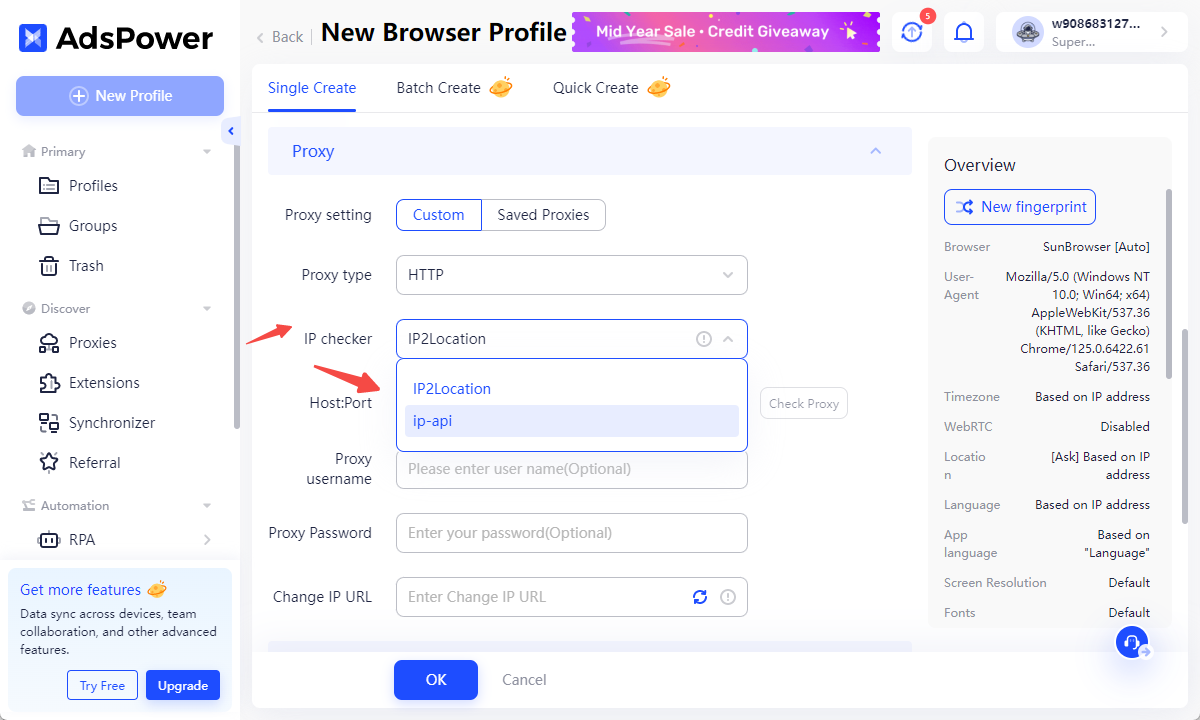Expand the RPA submenu arrow
This screenshot has height=720, width=1200.
207,540
